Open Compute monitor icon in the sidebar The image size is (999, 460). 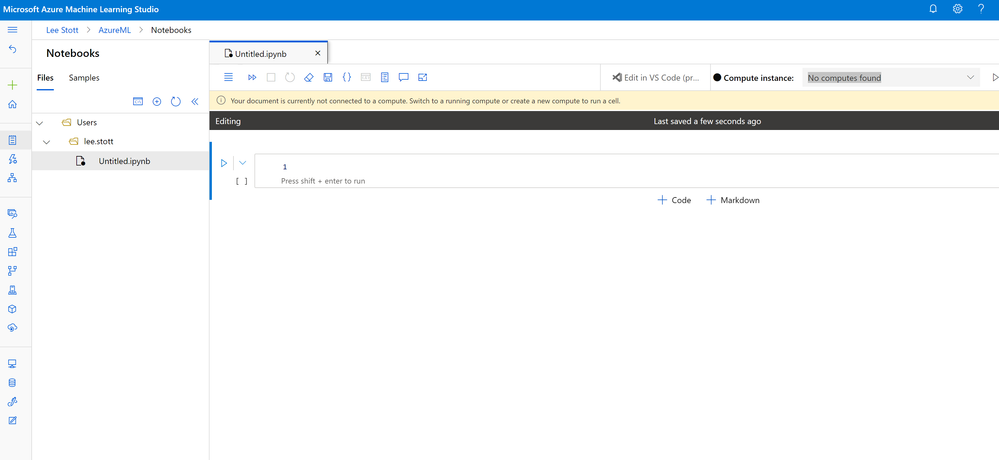pyautogui.click(x=12, y=364)
